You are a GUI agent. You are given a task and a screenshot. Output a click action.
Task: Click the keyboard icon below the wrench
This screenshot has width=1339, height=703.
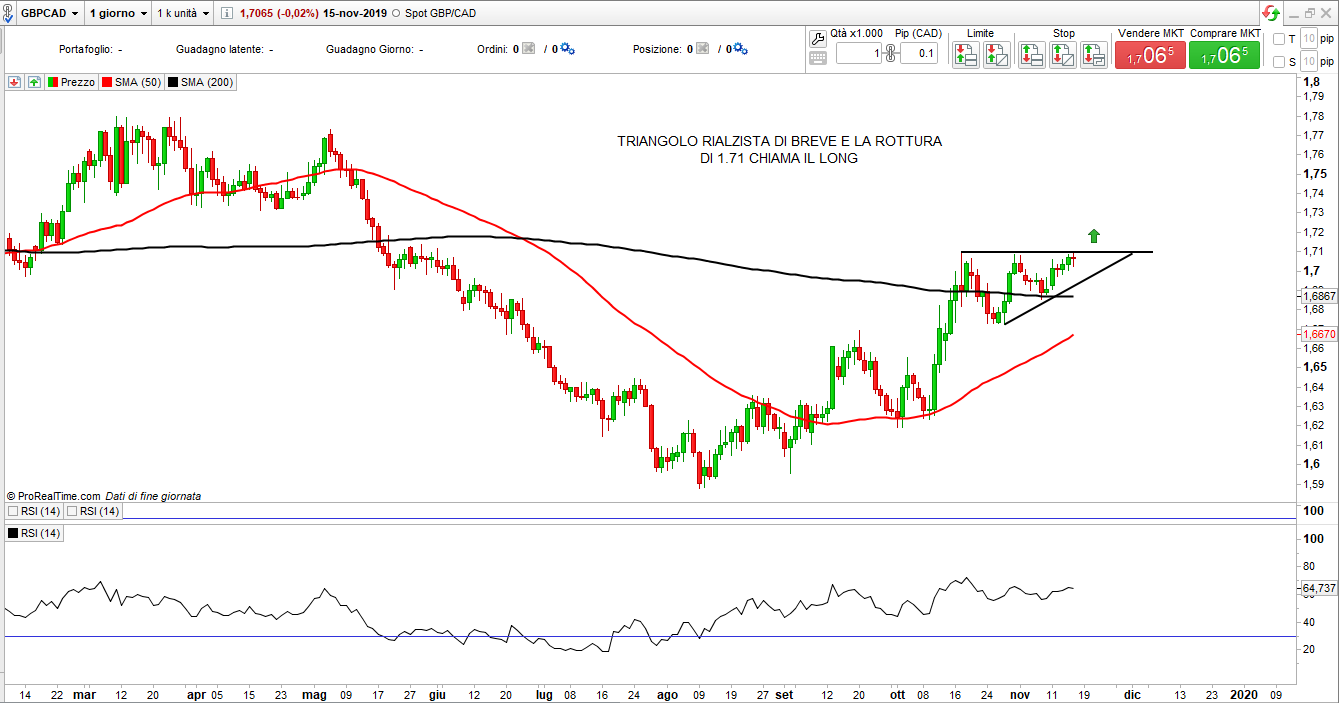click(x=817, y=58)
